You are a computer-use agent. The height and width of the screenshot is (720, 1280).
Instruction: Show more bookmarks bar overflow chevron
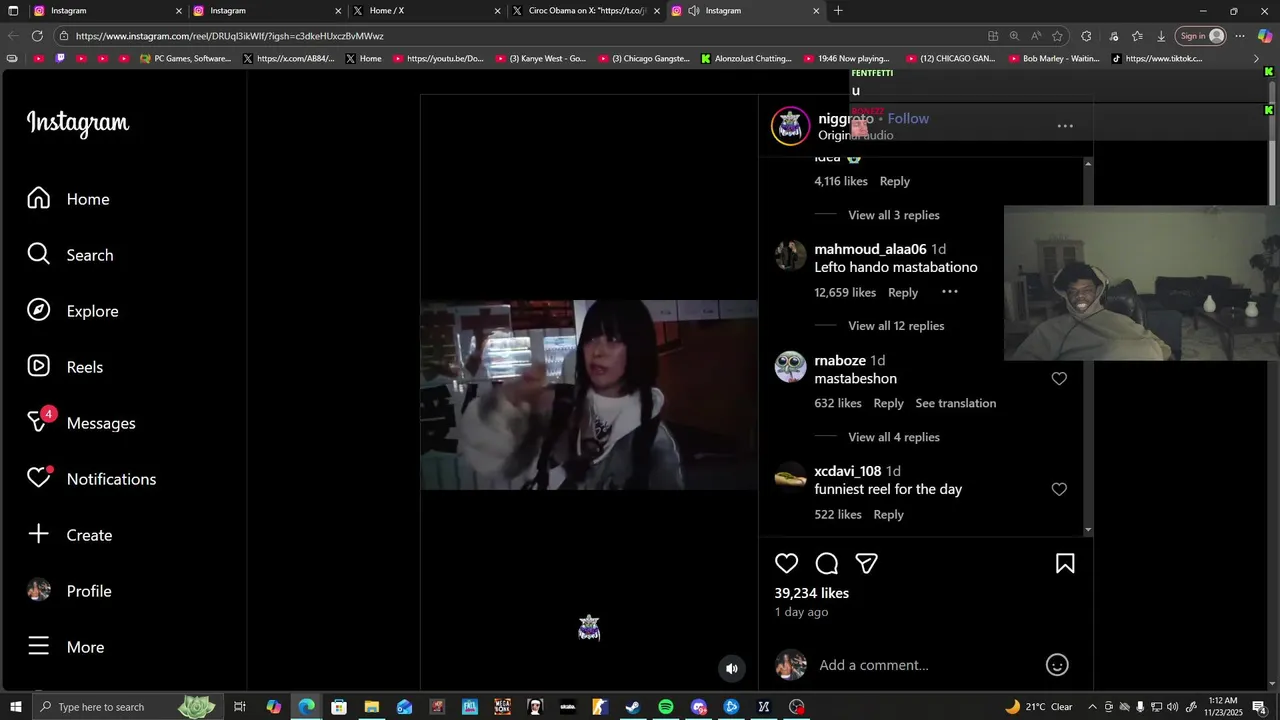click(x=1257, y=59)
